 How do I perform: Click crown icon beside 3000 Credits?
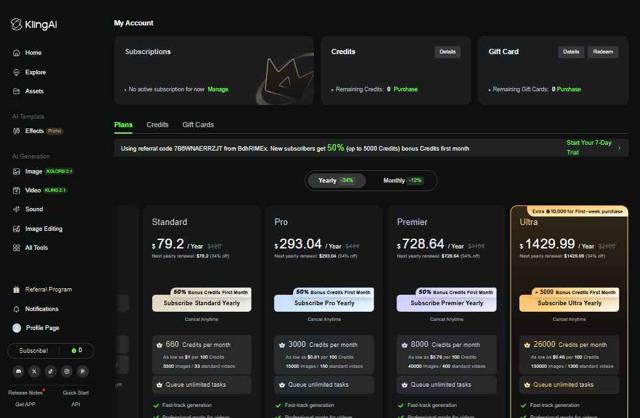click(x=282, y=345)
